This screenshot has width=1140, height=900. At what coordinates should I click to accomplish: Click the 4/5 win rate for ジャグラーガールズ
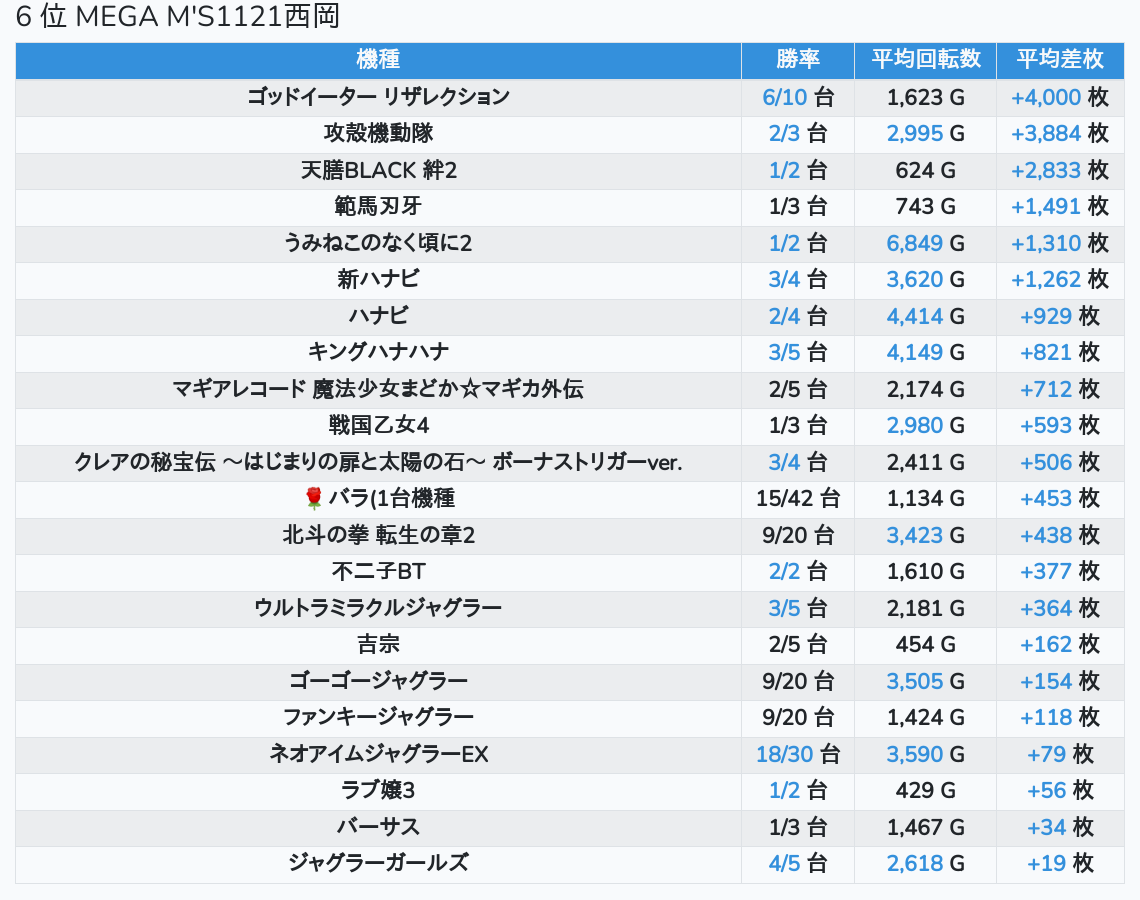(784, 863)
